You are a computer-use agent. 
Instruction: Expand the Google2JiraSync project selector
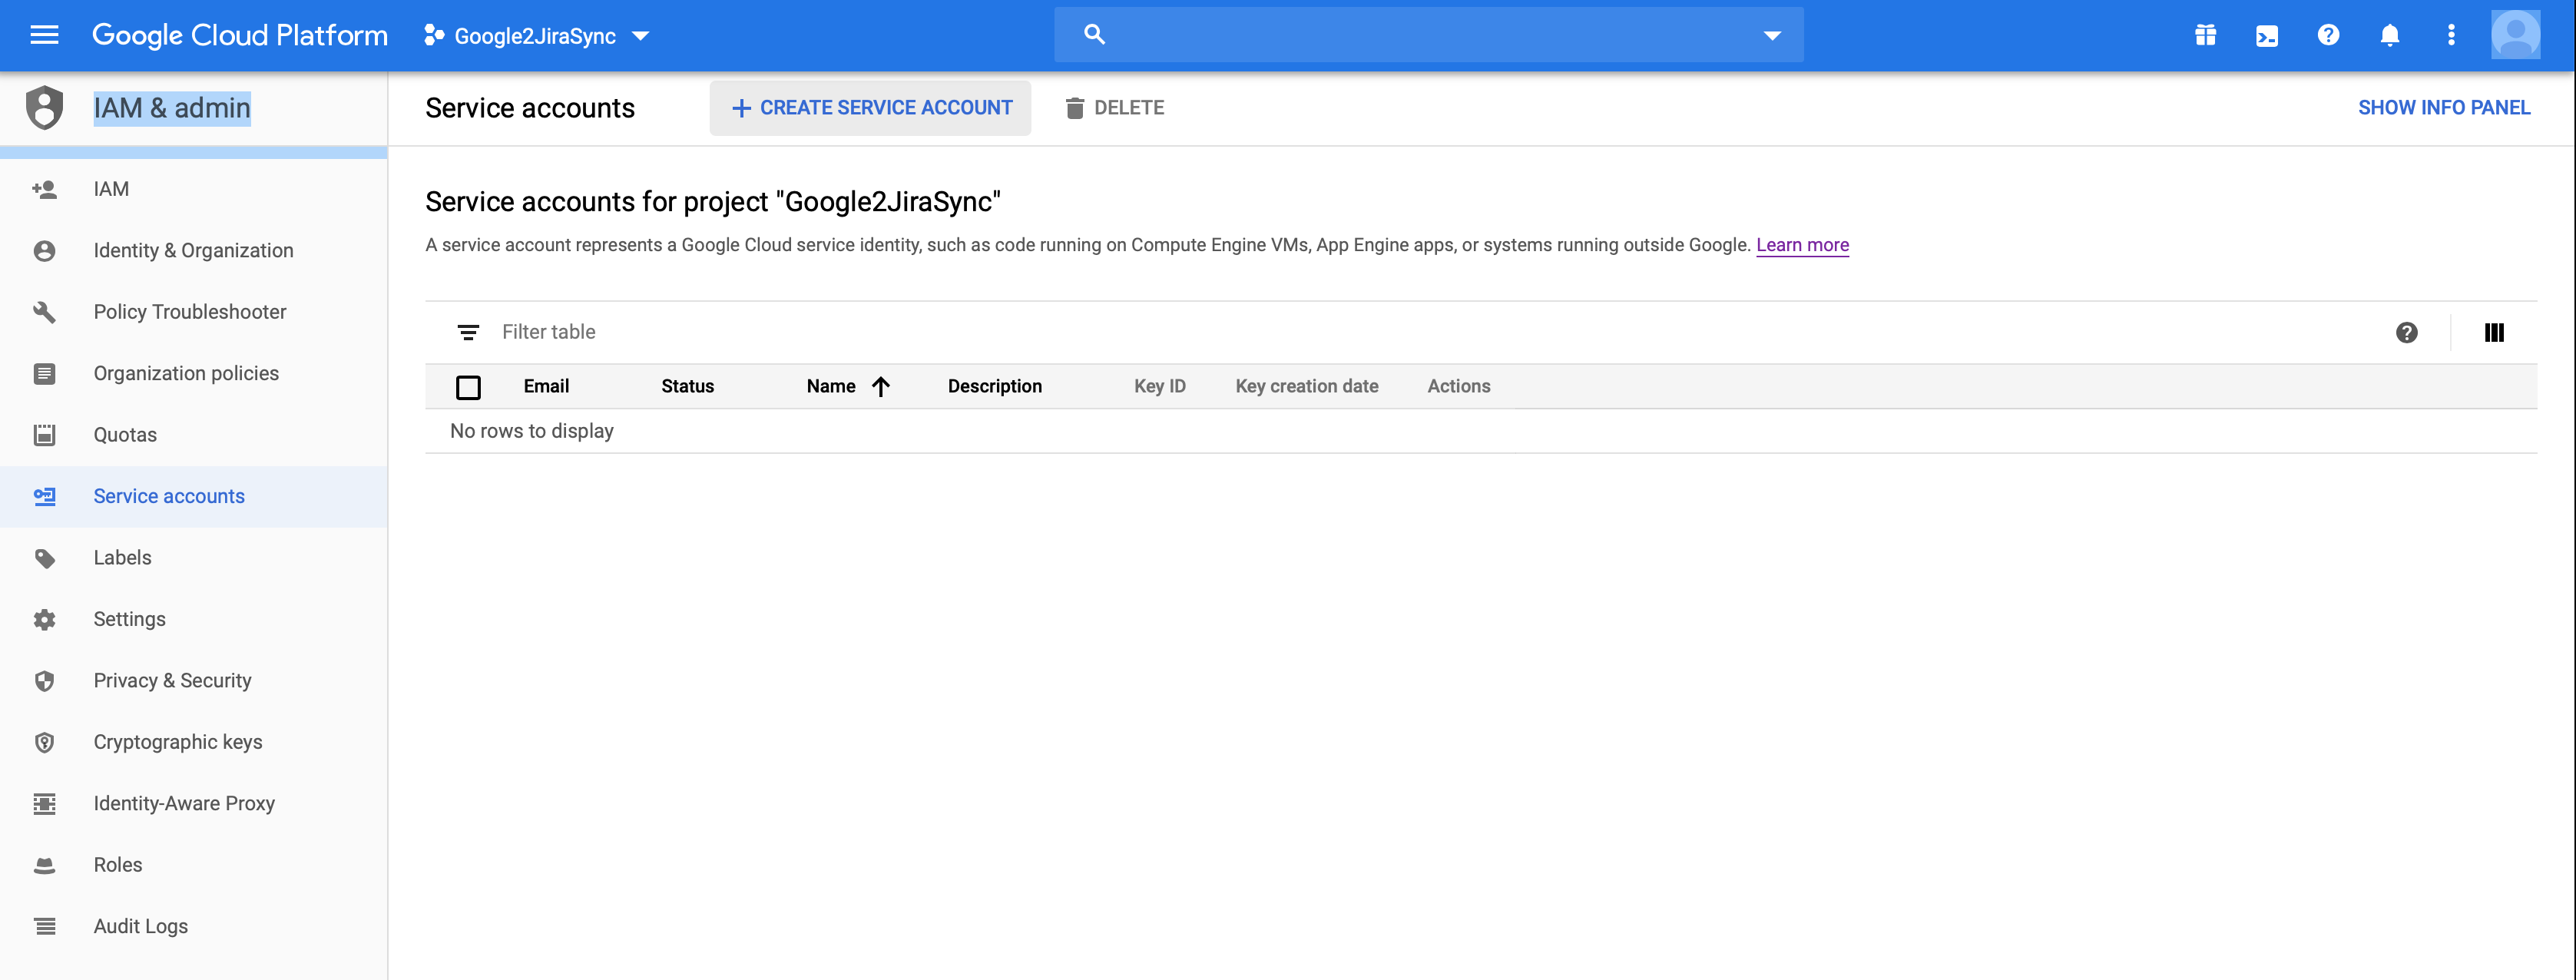point(537,36)
